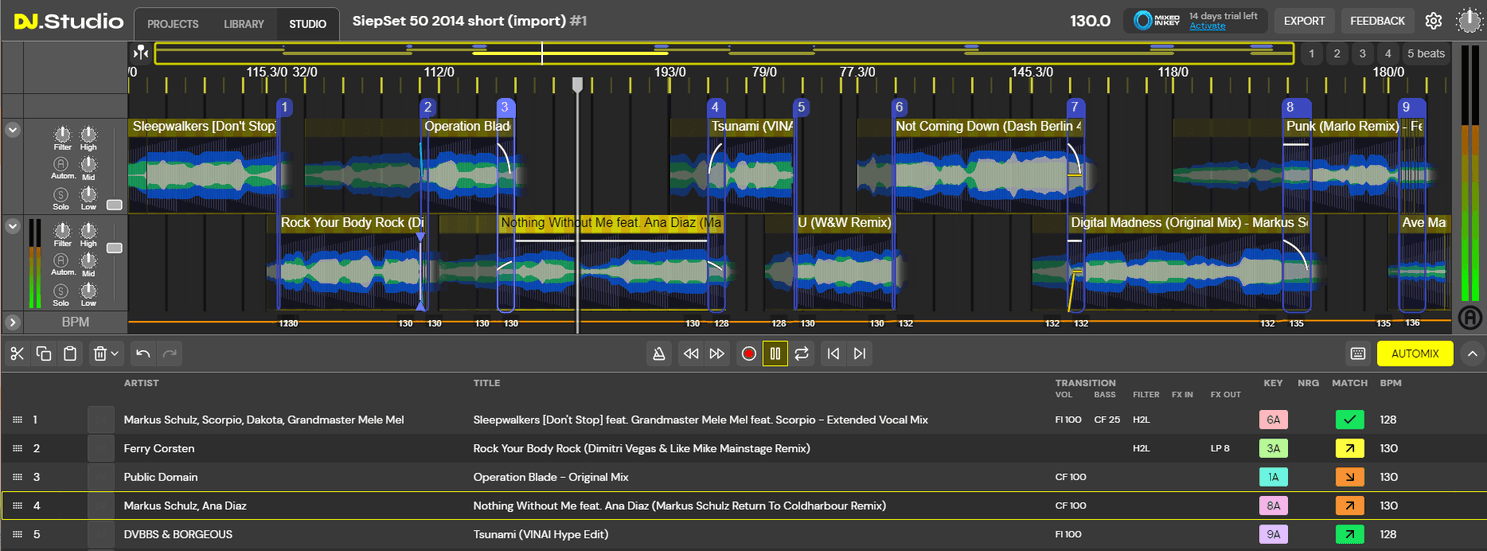The image size is (1487, 551).
Task: Toggle Autom. on the top track
Action: [x=62, y=164]
